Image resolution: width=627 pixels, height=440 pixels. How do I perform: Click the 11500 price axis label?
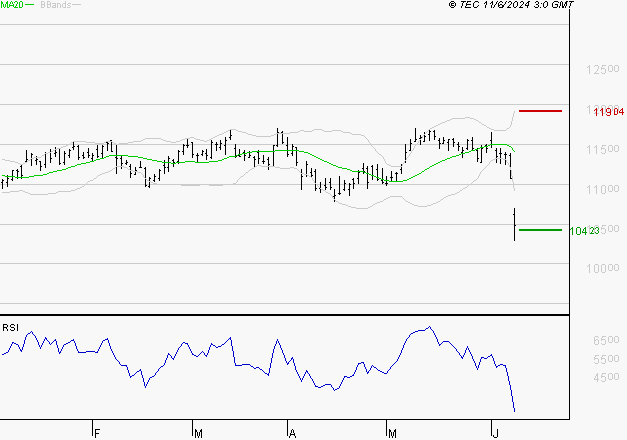tap(603, 149)
